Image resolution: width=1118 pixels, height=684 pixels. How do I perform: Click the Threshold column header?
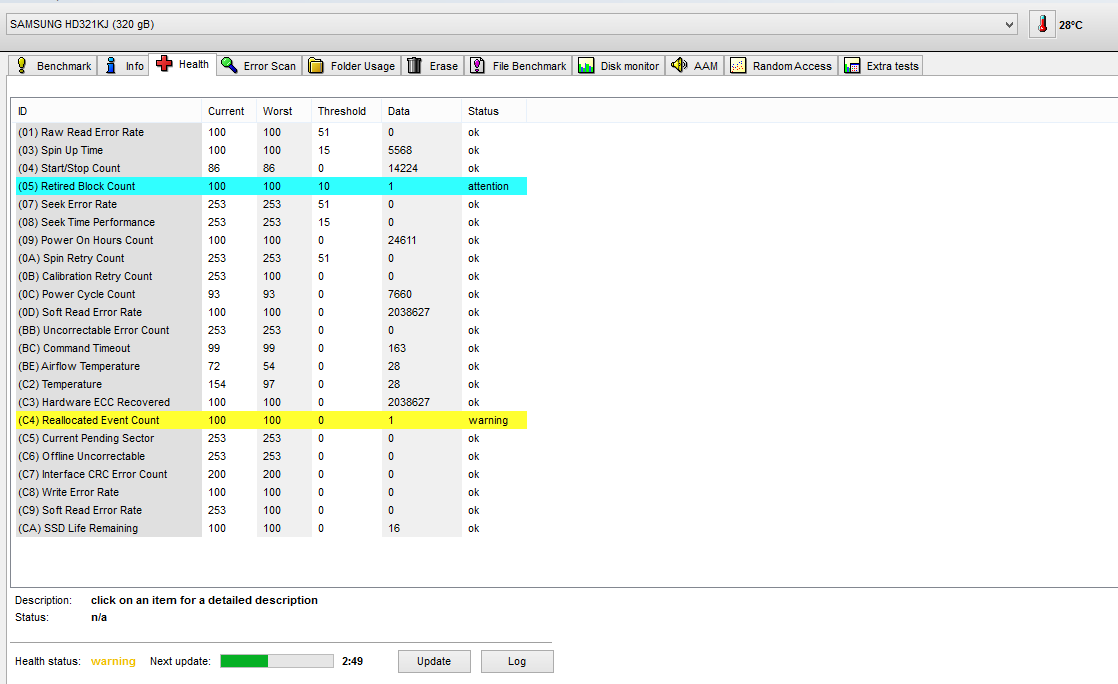coord(346,111)
